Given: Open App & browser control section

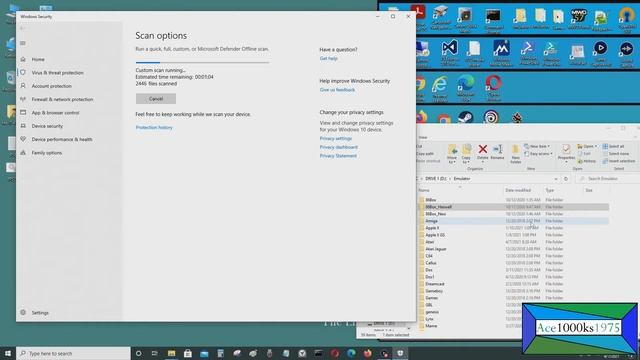Looking at the screenshot, I should tap(56, 113).
